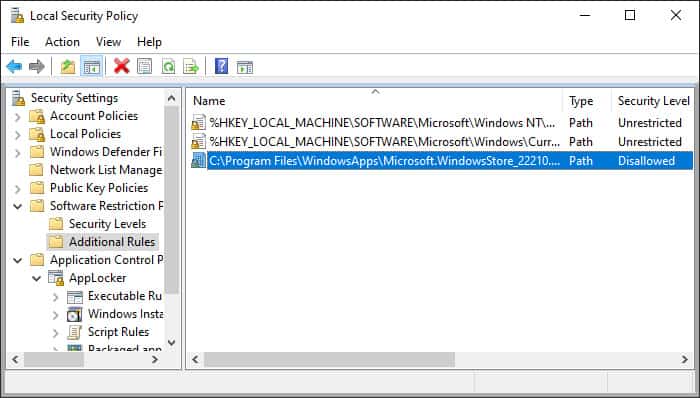700x398 pixels.
Task: Toggle the Show/Hide Console Tree icon
Action: 92,67
